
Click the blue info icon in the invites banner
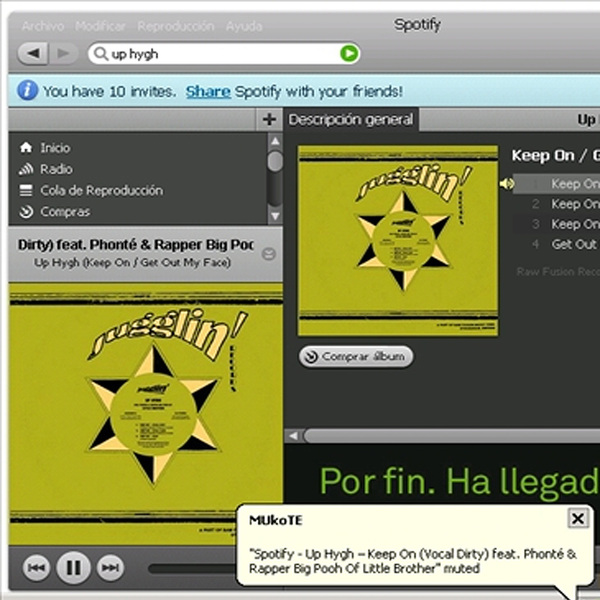pyautogui.click(x=28, y=91)
